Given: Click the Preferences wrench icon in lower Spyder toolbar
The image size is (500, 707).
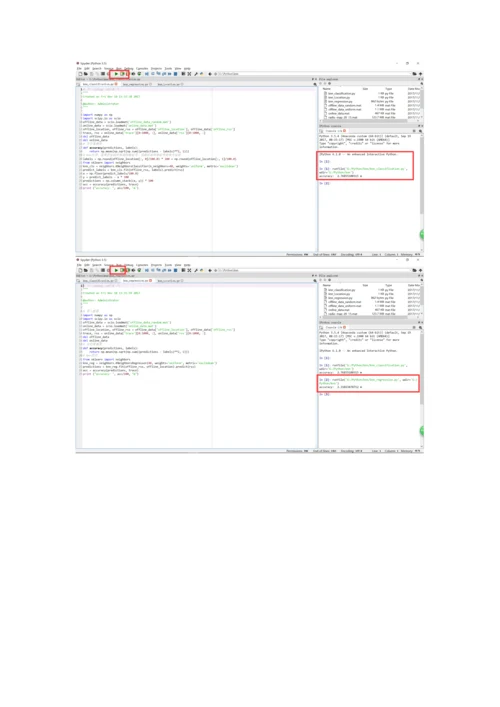Looking at the screenshot, I should [x=196, y=271].
